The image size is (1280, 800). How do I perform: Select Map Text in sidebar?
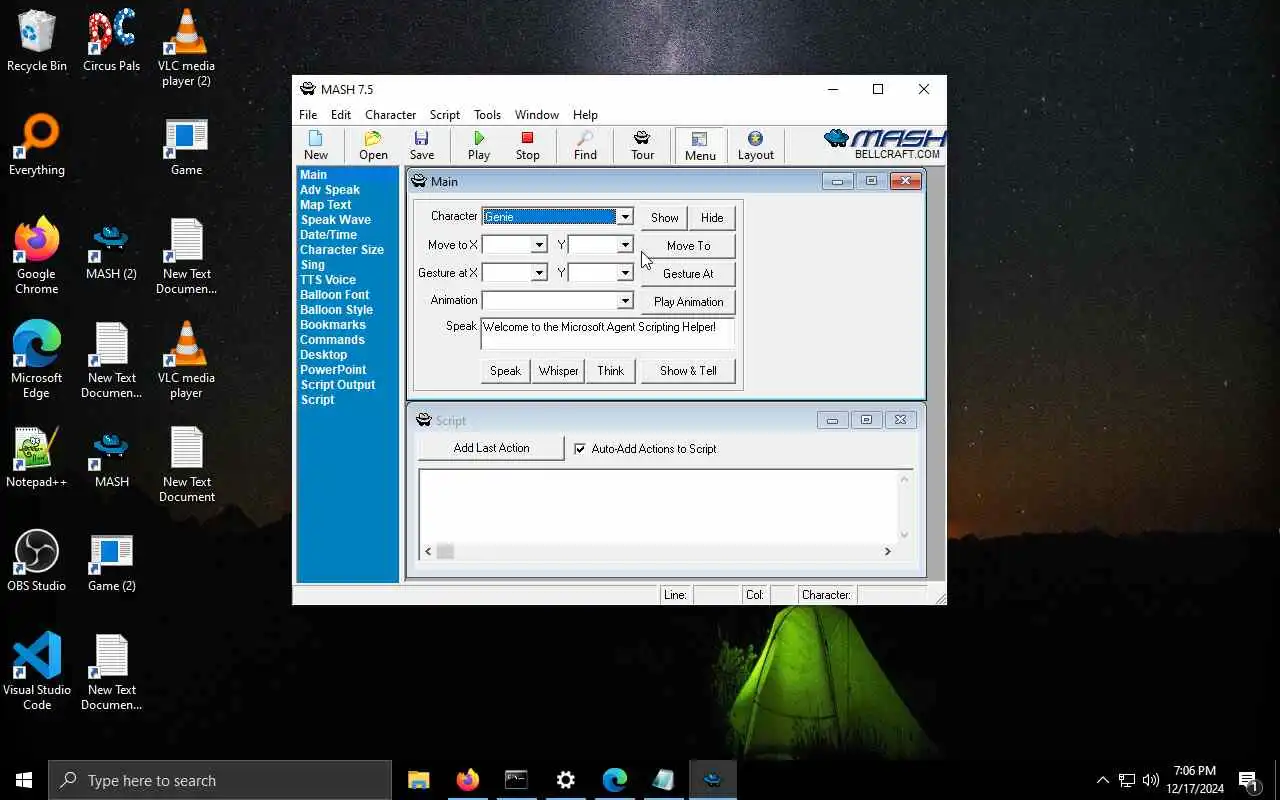(x=326, y=205)
